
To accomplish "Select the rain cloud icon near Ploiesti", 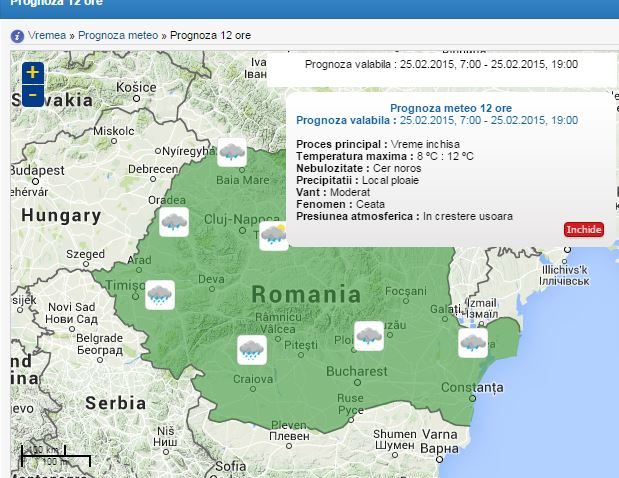I will tap(369, 336).
